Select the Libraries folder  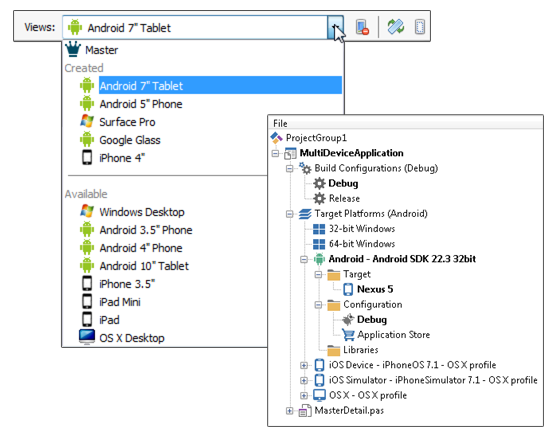tap(360, 350)
